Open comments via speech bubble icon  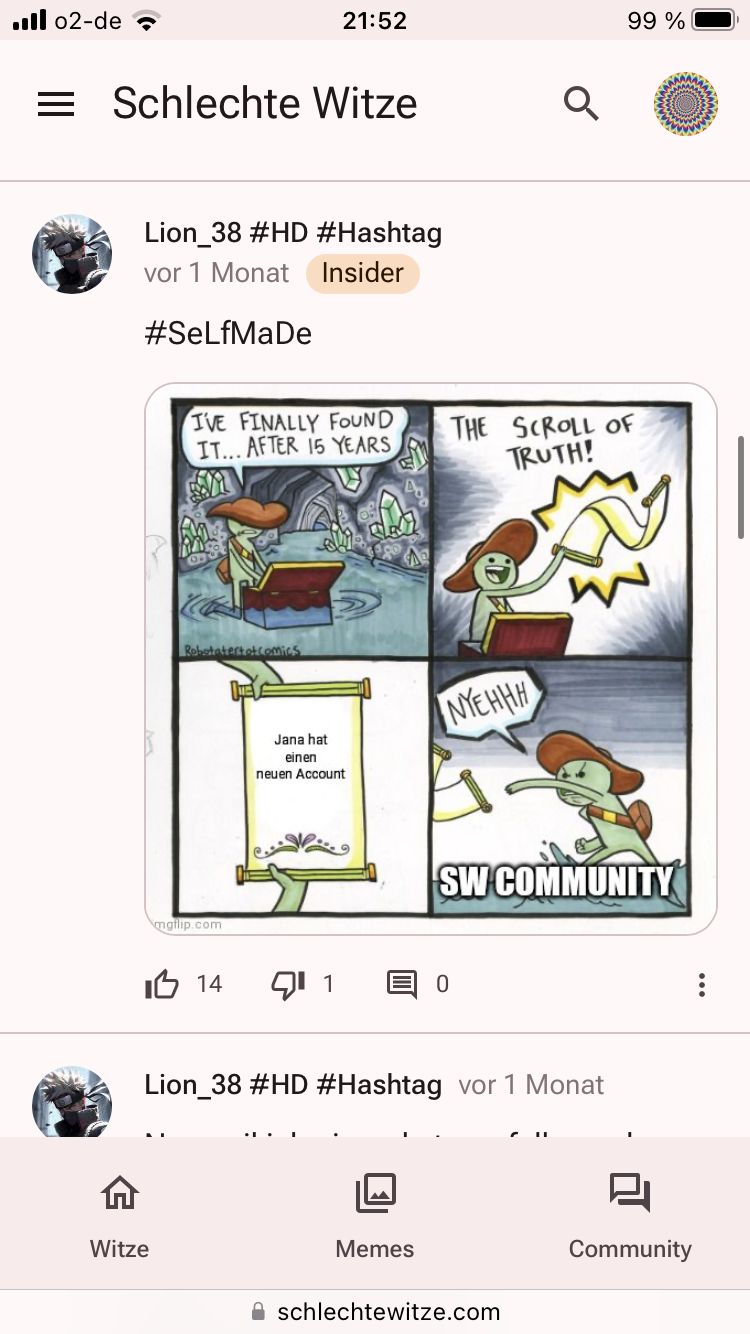pyautogui.click(x=402, y=985)
